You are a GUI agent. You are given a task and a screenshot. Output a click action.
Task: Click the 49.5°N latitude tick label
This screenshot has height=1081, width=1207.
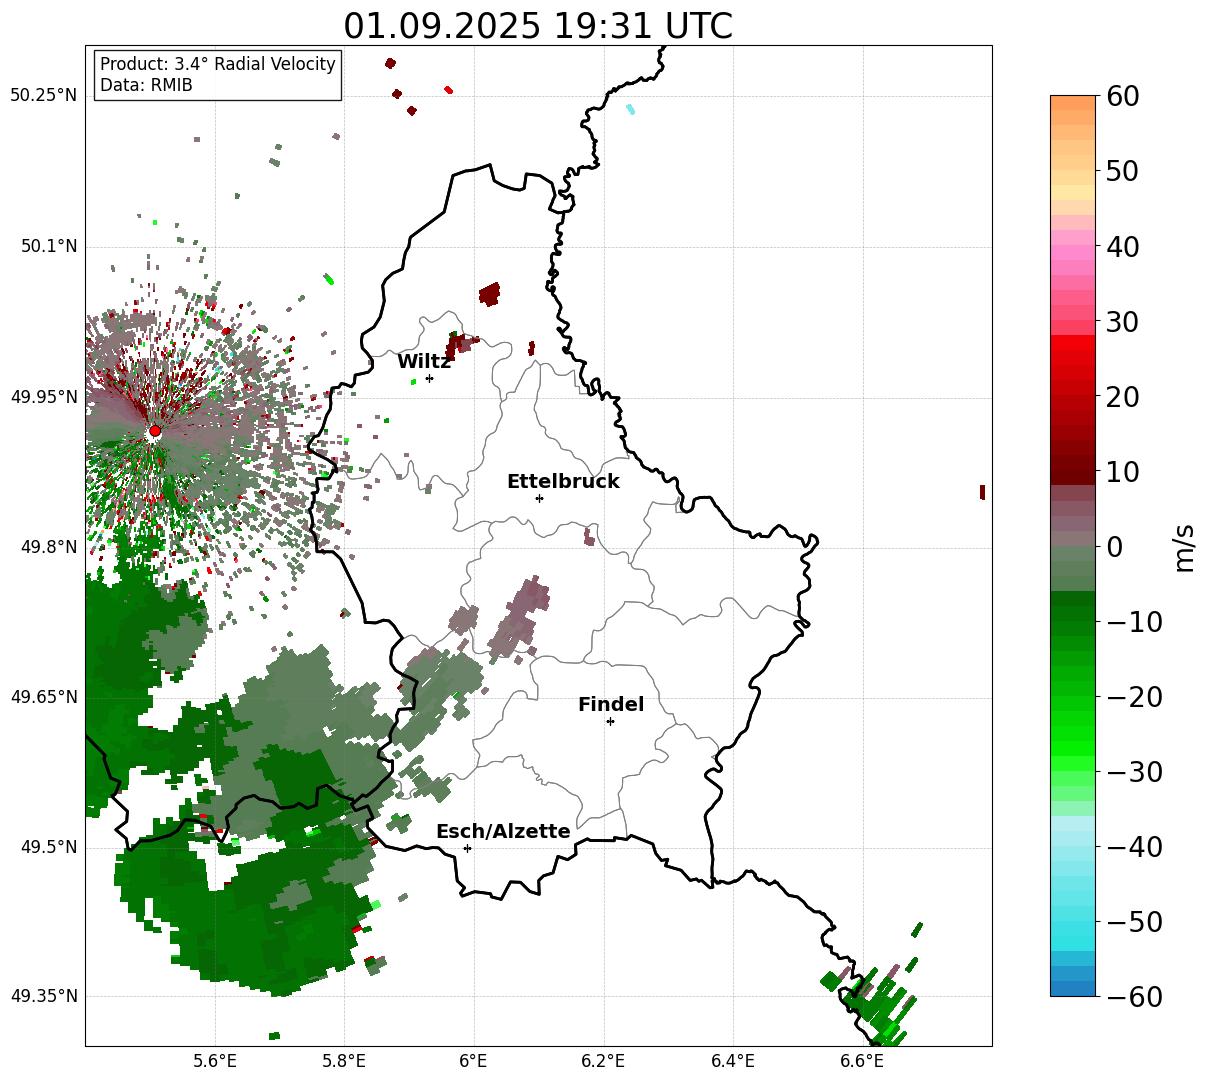point(48,847)
